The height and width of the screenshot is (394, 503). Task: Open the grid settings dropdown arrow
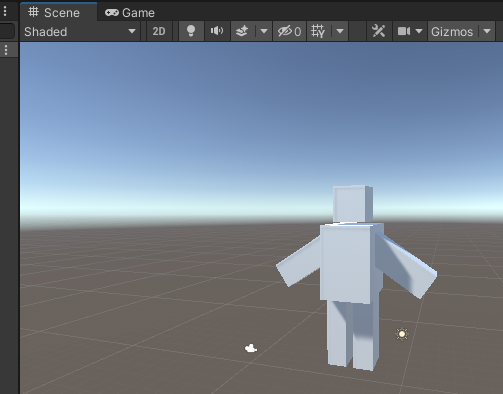tap(340, 31)
